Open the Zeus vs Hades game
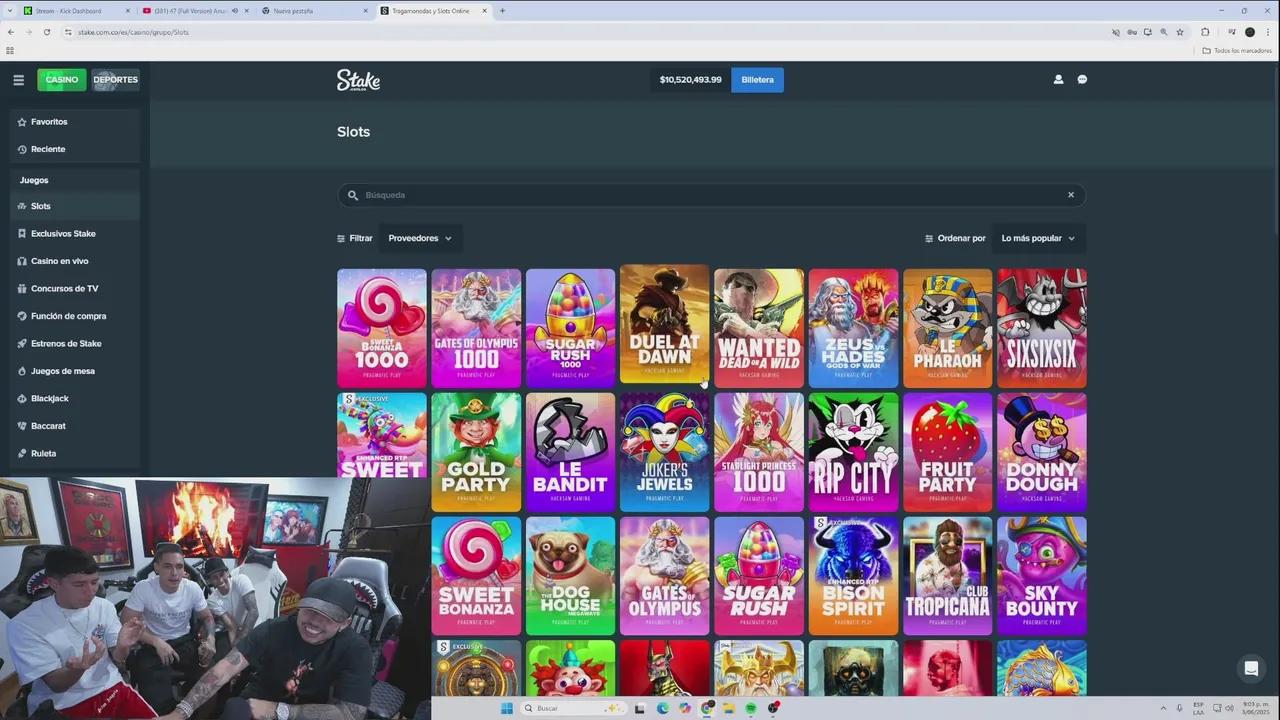The height and width of the screenshot is (720, 1280). pos(853,328)
